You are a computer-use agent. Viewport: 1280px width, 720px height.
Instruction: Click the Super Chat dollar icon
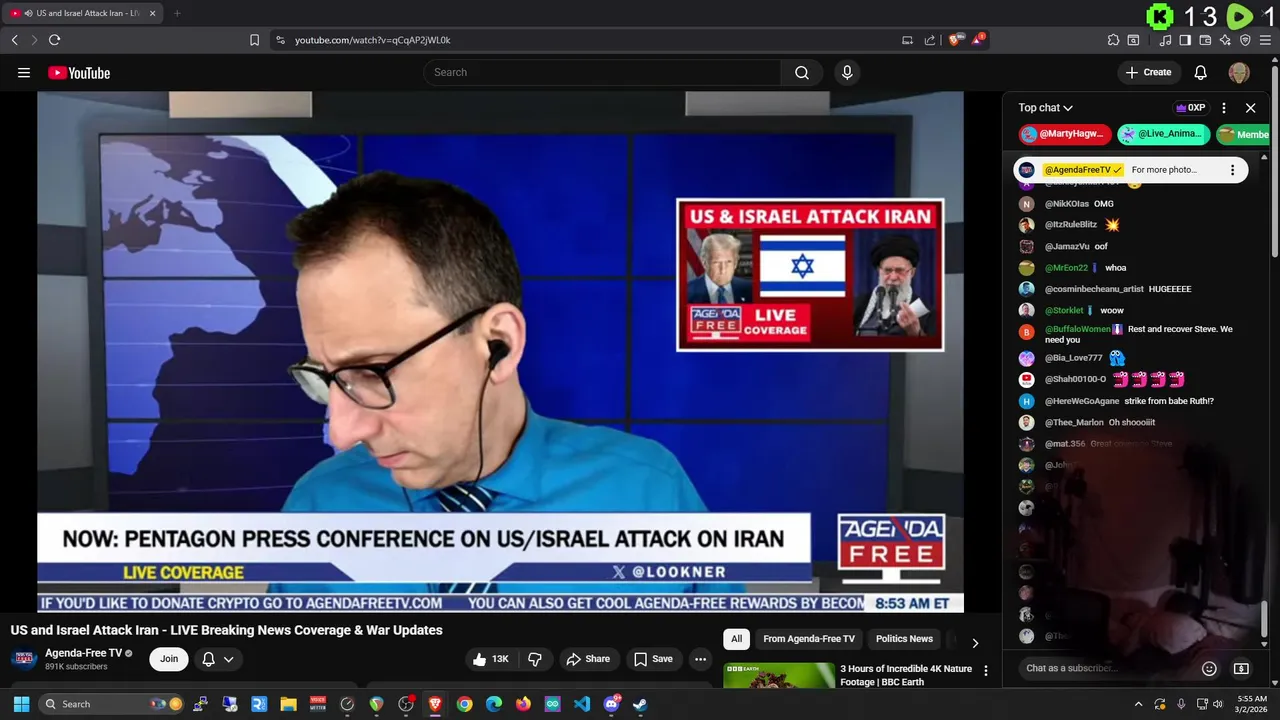(1241, 668)
